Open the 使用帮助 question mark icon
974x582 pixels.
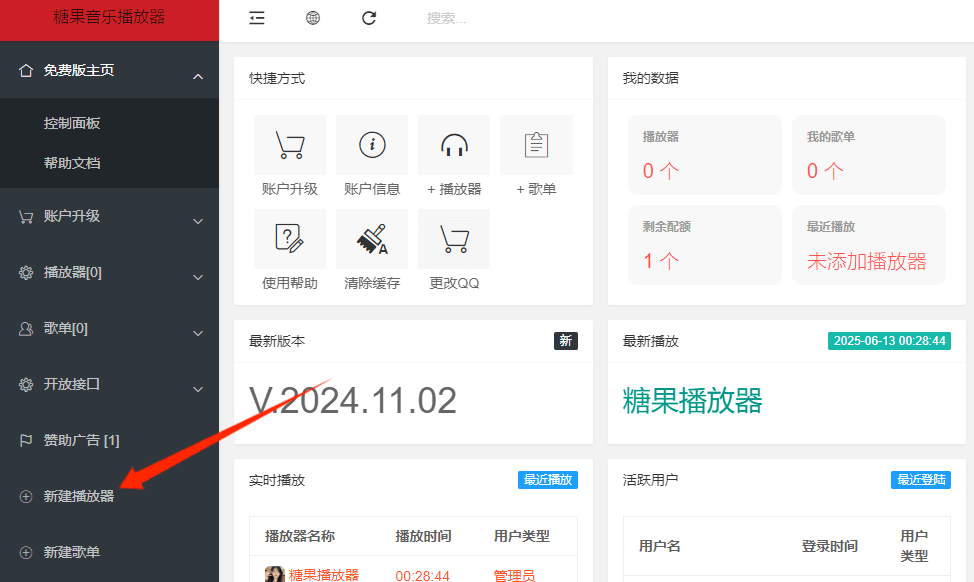(290, 238)
